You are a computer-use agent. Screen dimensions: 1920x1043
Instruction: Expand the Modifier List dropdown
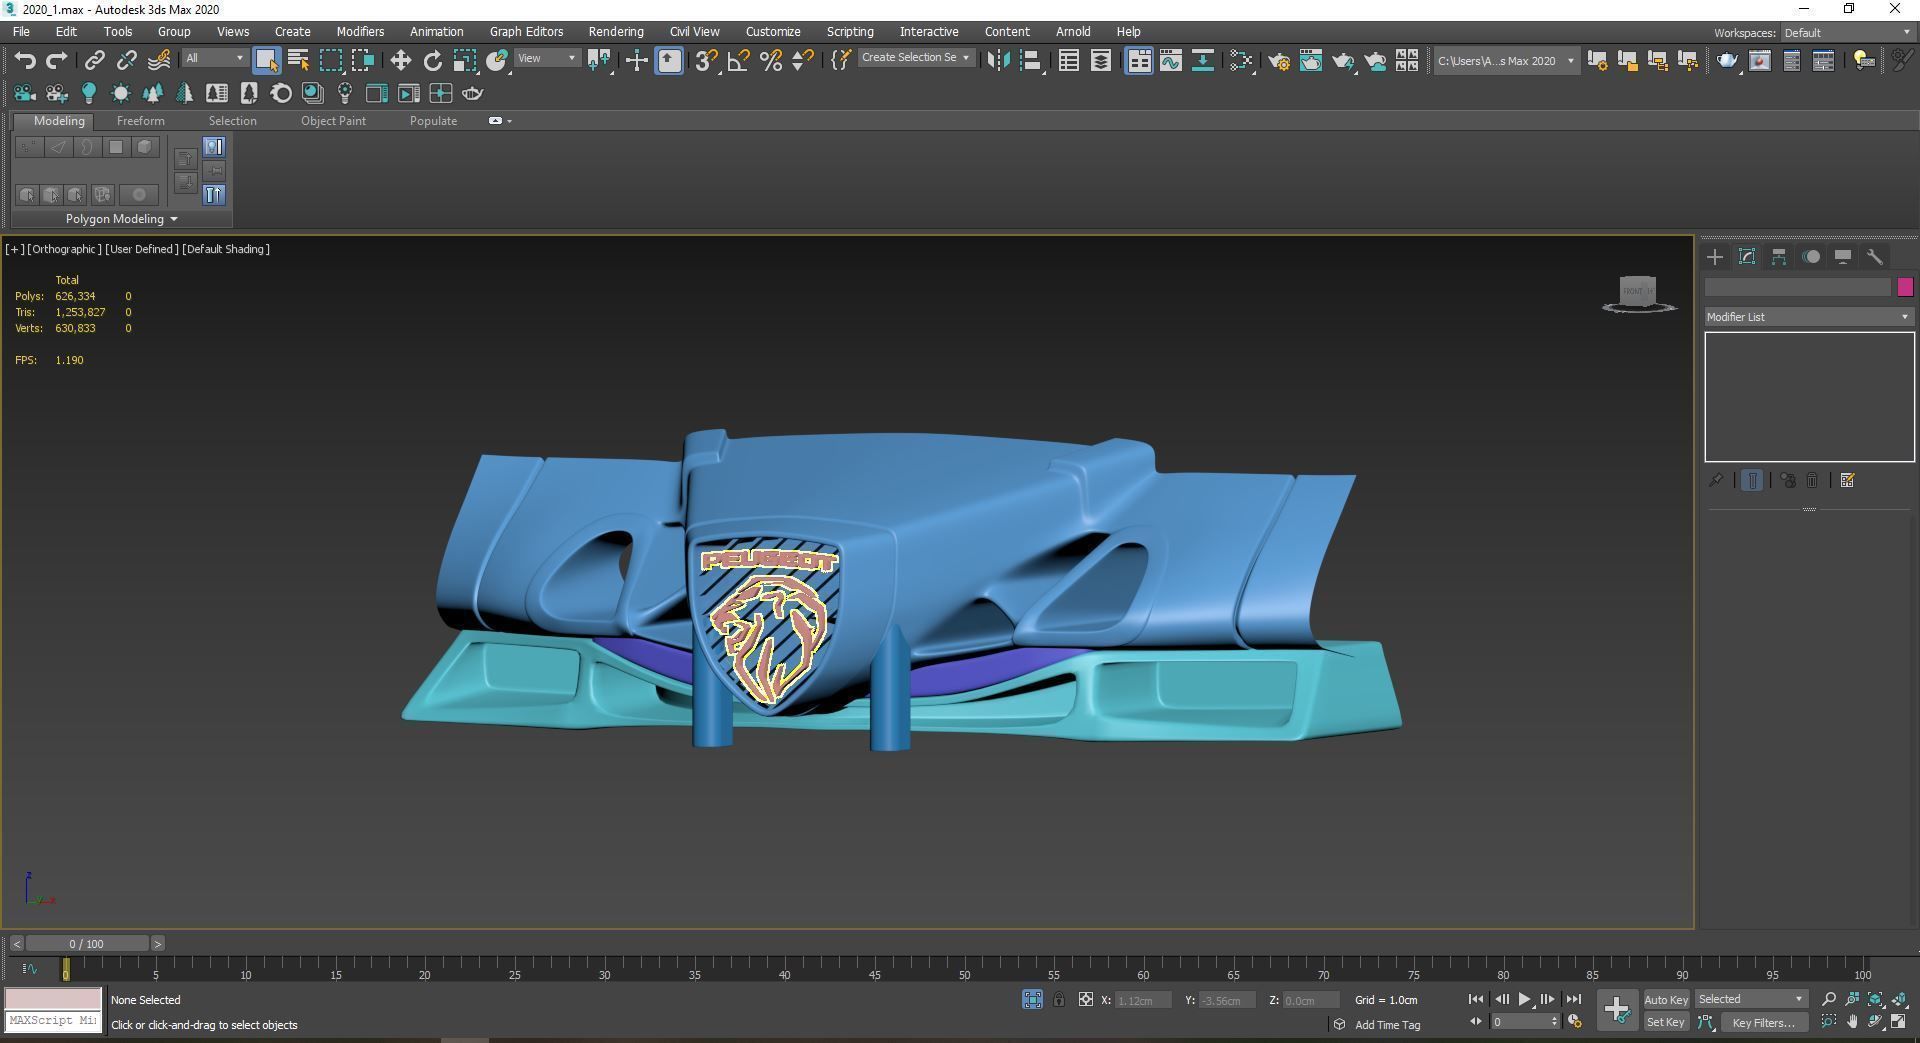click(1808, 317)
